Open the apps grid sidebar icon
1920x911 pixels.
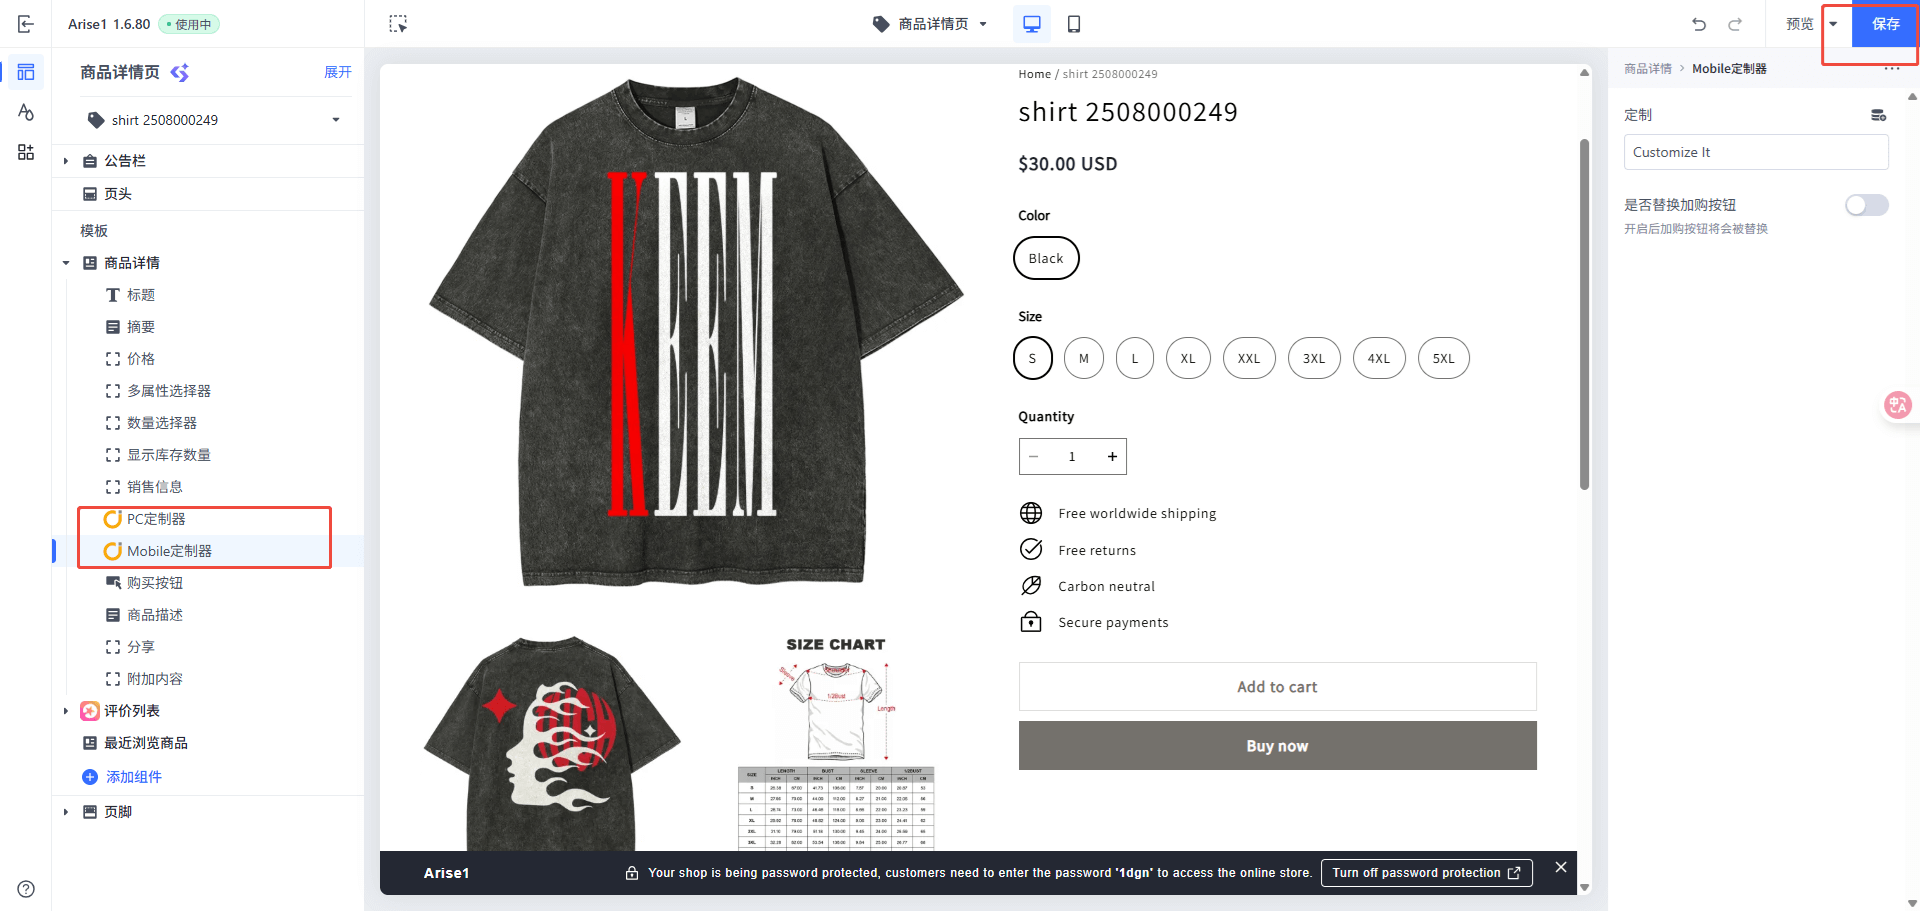click(x=26, y=152)
